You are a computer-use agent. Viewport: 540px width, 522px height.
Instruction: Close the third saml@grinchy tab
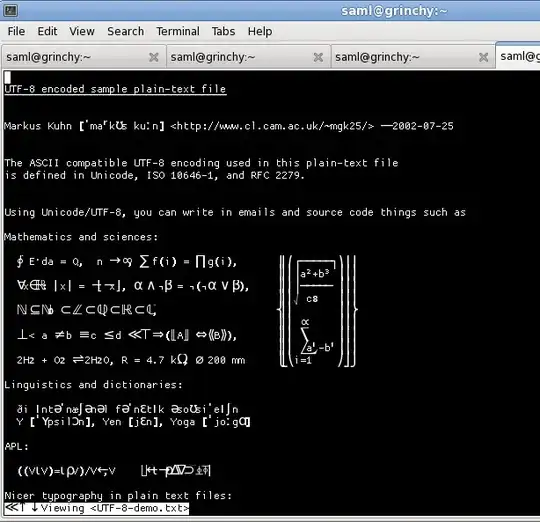tap(484, 57)
